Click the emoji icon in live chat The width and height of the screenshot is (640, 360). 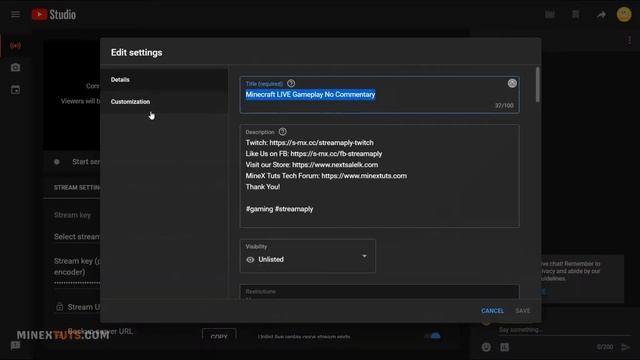[x=486, y=347]
